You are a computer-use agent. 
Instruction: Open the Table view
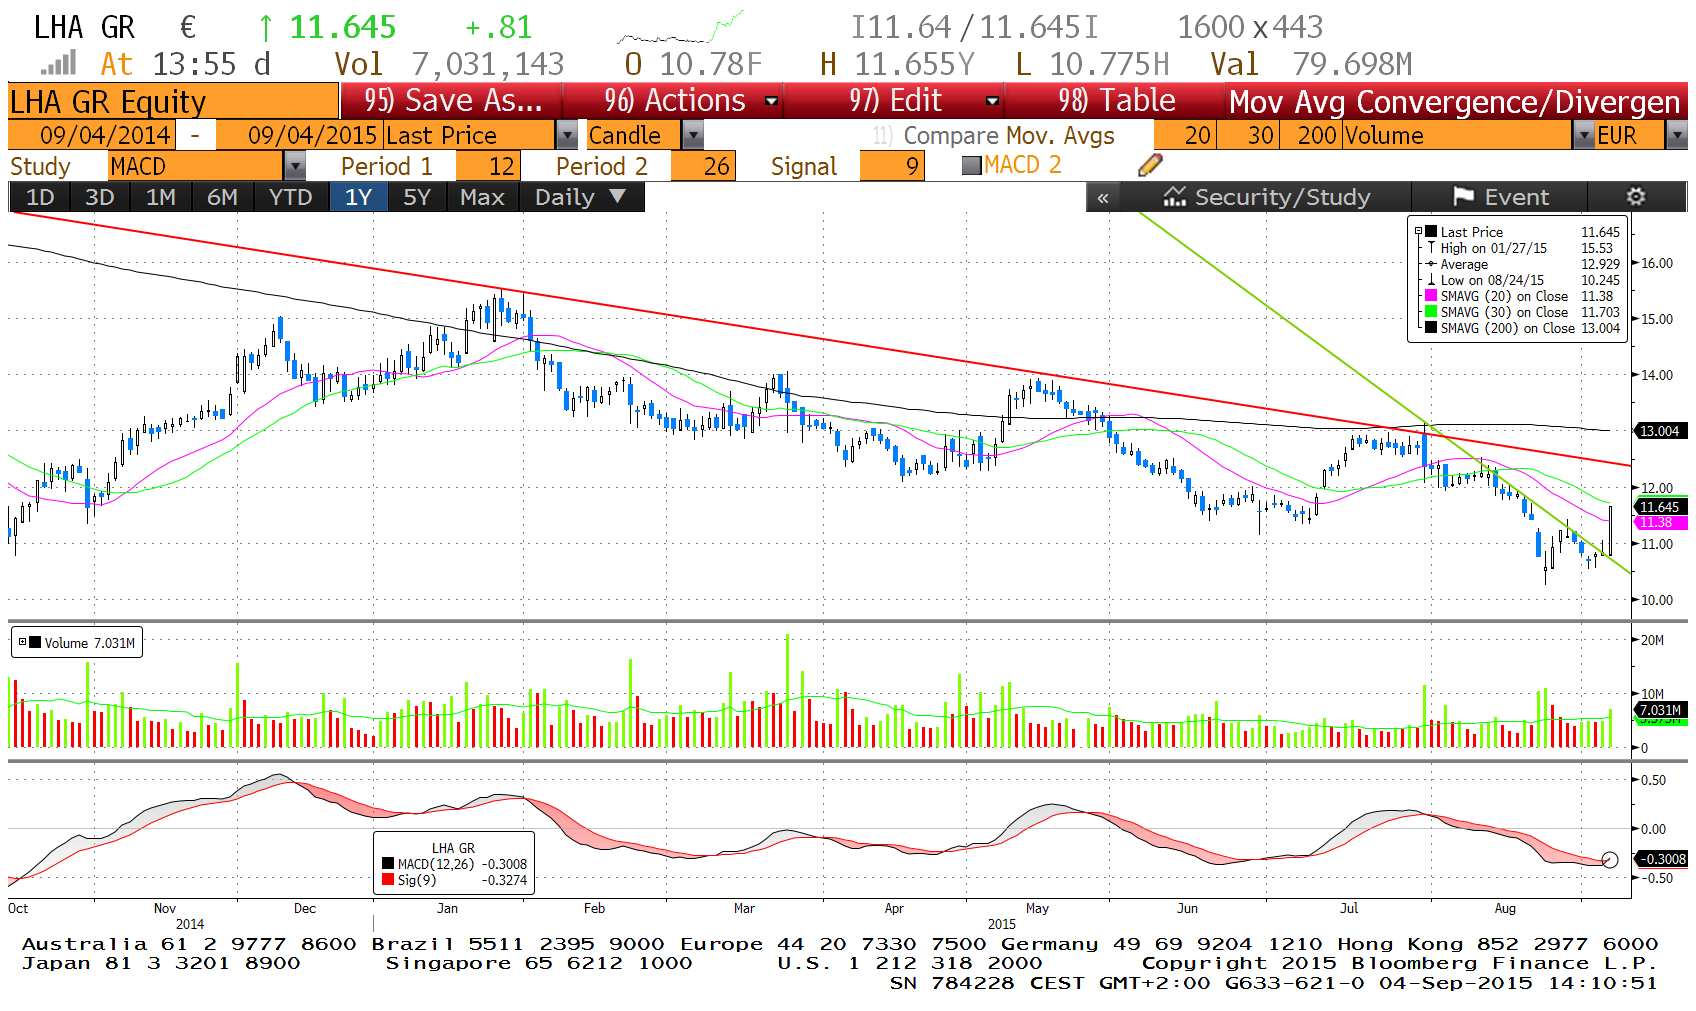1116,101
